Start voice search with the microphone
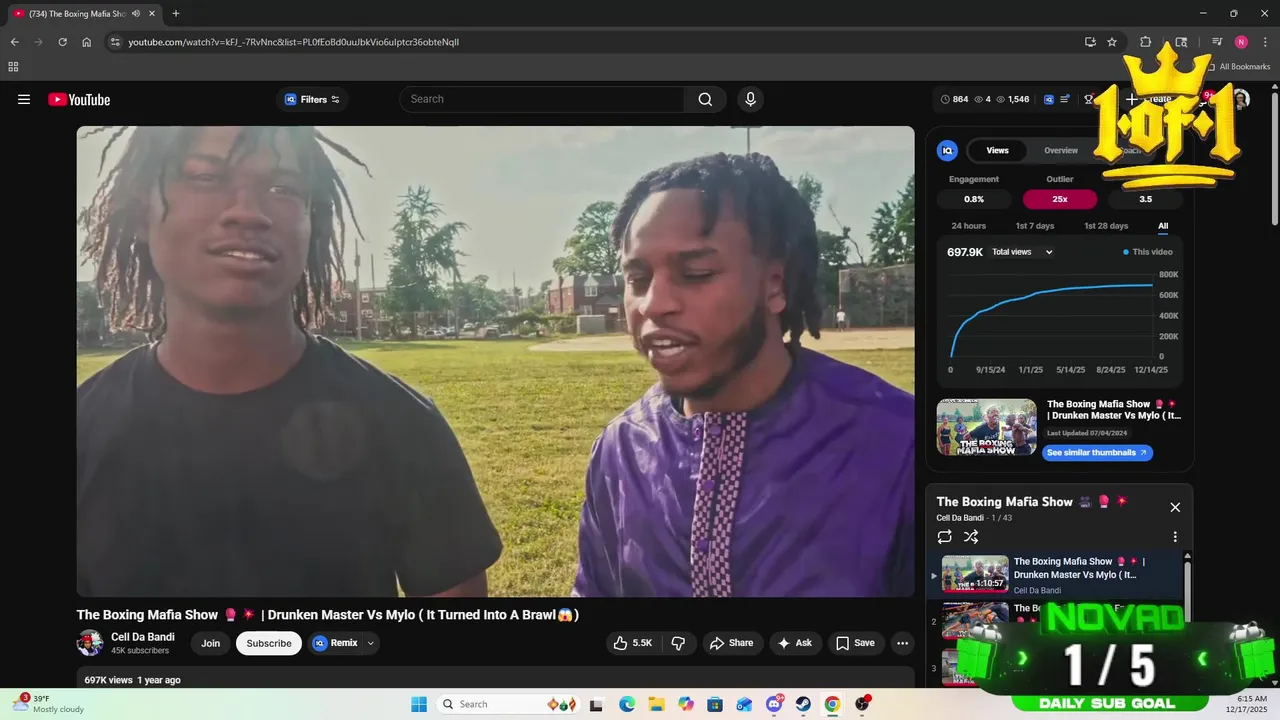The width and height of the screenshot is (1280, 720). pyautogui.click(x=750, y=99)
